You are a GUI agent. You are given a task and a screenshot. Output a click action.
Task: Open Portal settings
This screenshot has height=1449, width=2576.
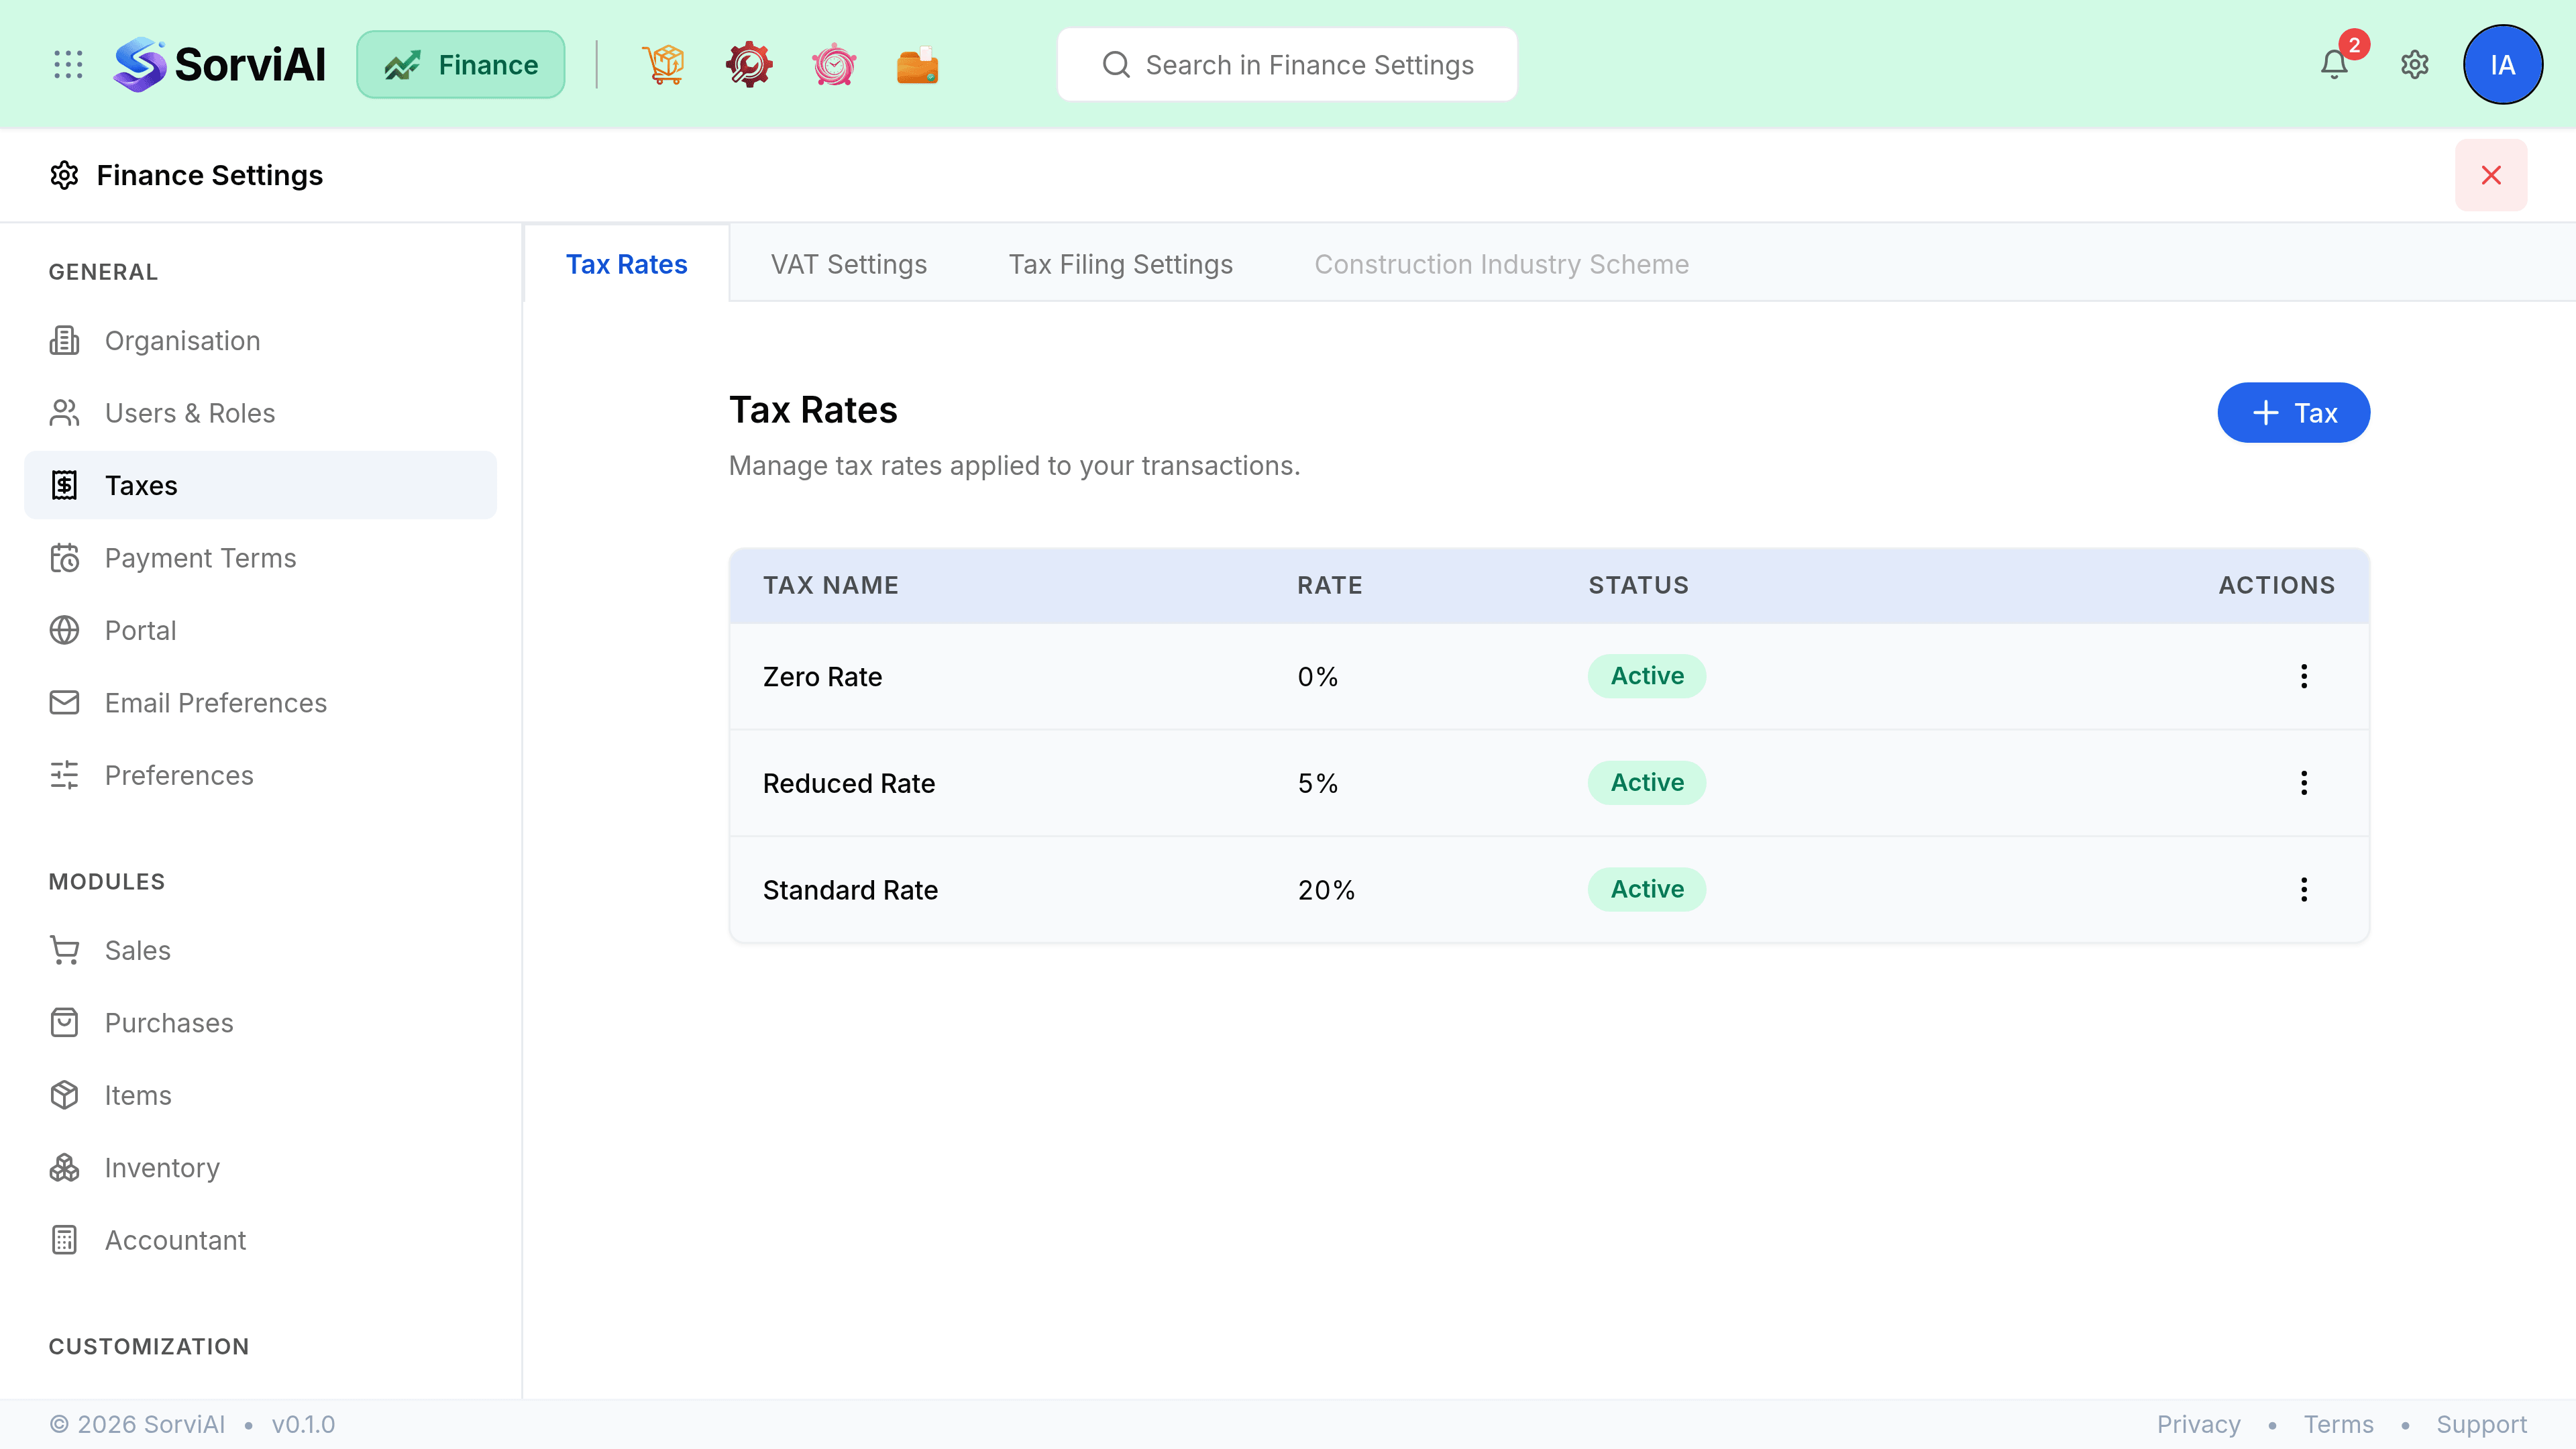(x=260, y=630)
